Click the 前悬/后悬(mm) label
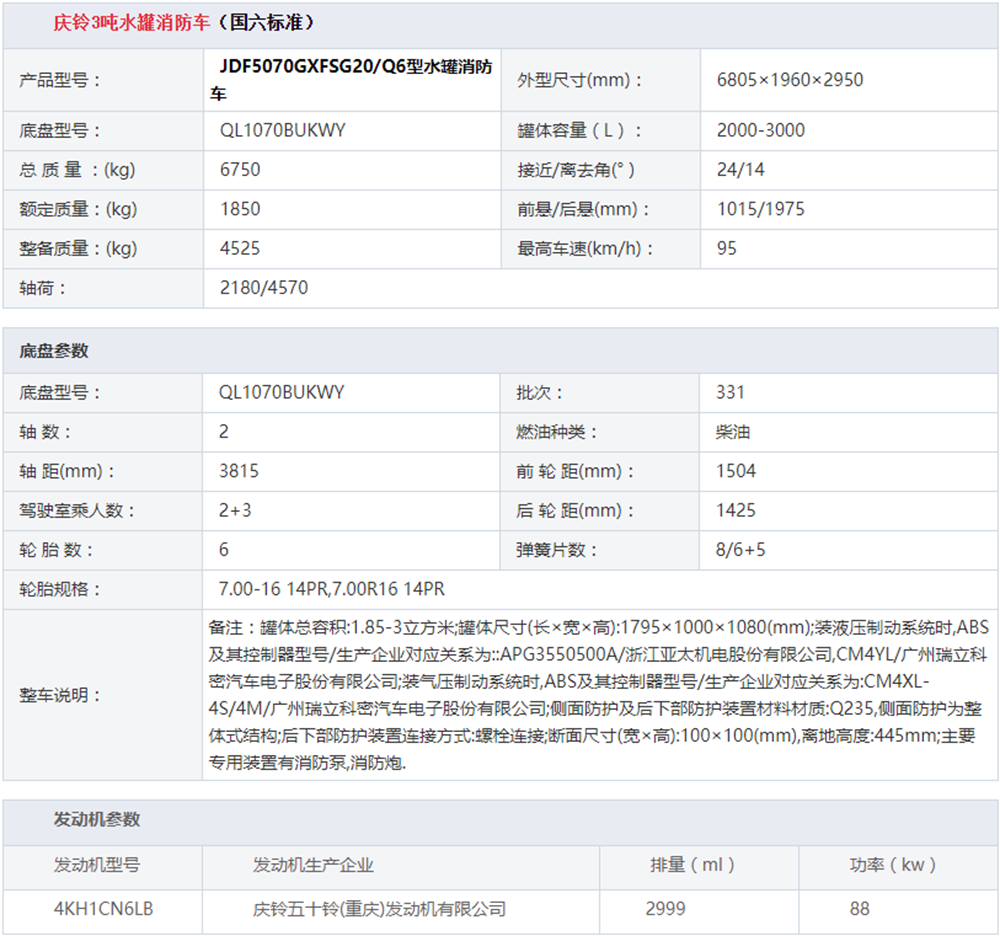This screenshot has height=936, width=1000. [583, 210]
